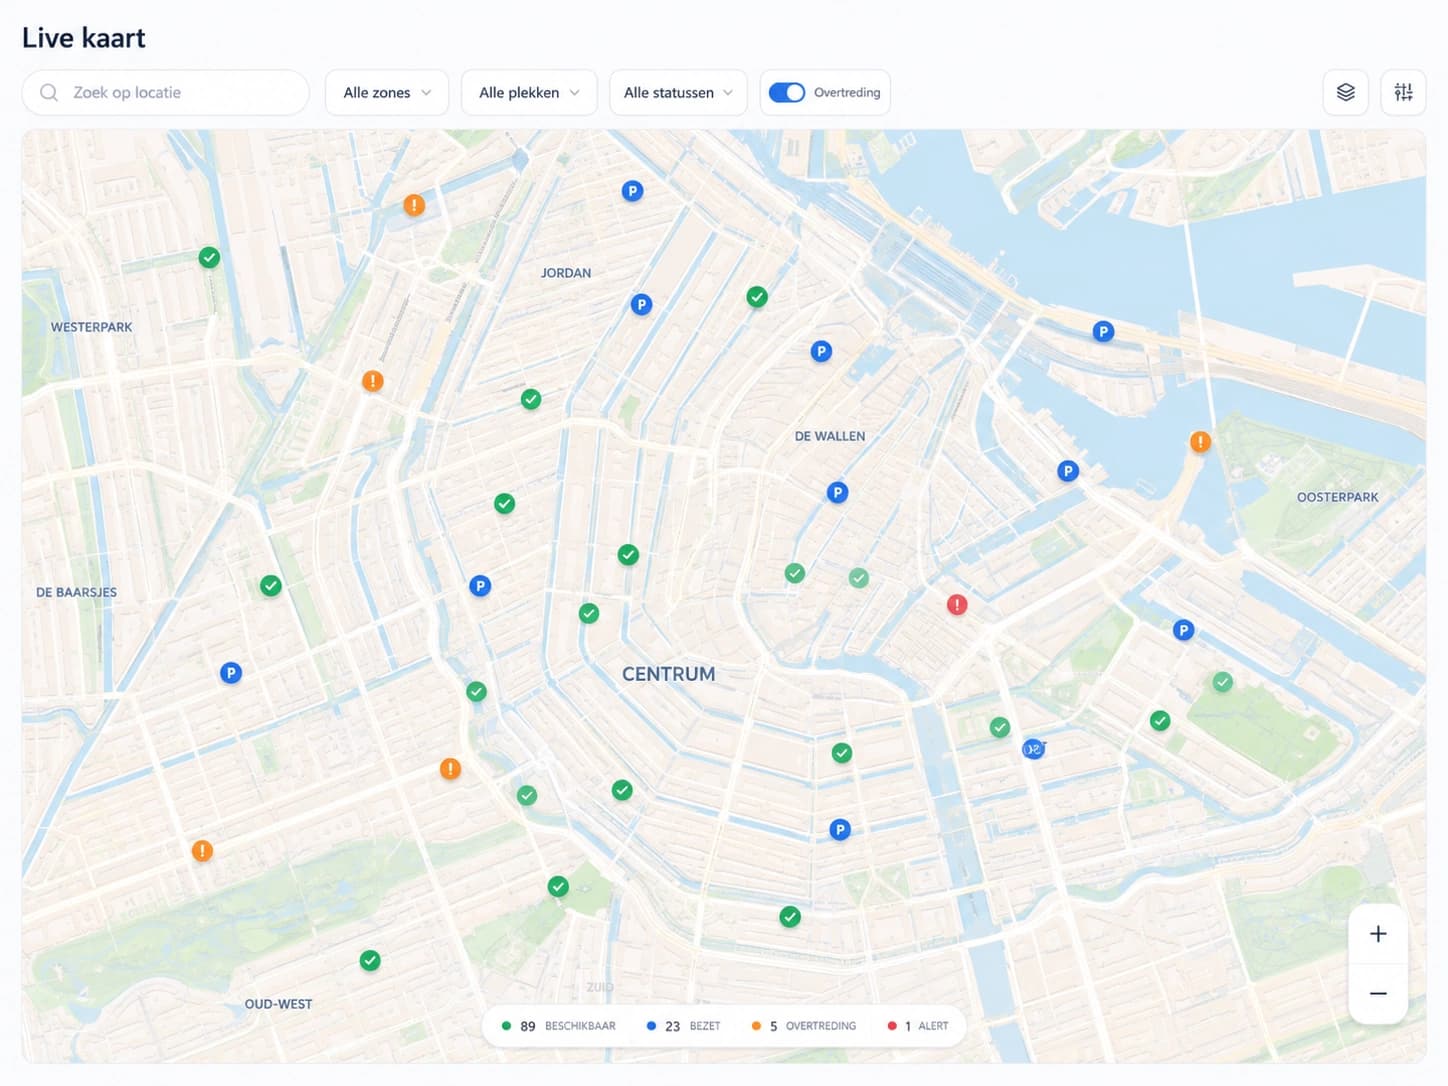The image size is (1448, 1086).
Task: Click the DE WALLEN map label
Action: pyautogui.click(x=830, y=436)
